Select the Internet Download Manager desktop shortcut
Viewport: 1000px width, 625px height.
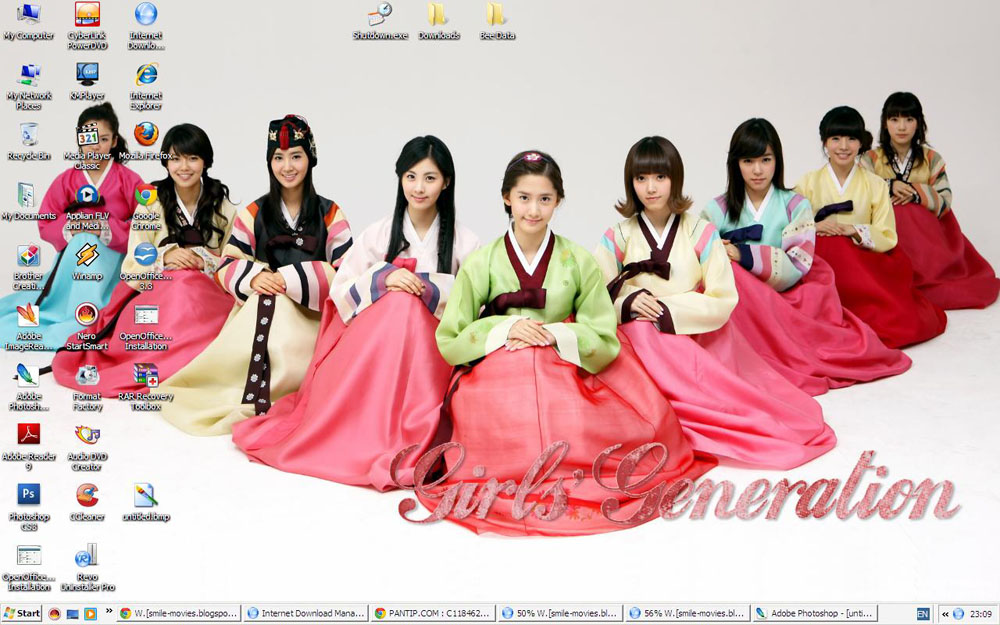point(146,26)
